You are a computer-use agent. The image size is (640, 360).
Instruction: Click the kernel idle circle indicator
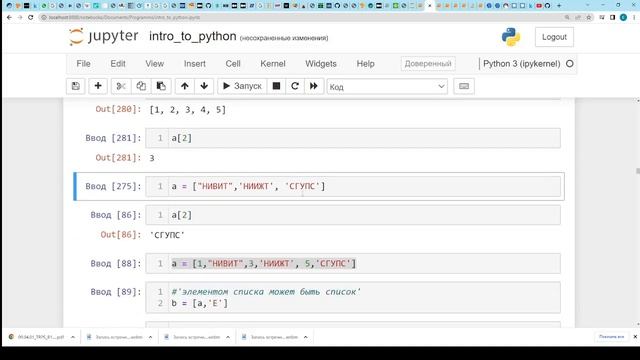[570, 64]
